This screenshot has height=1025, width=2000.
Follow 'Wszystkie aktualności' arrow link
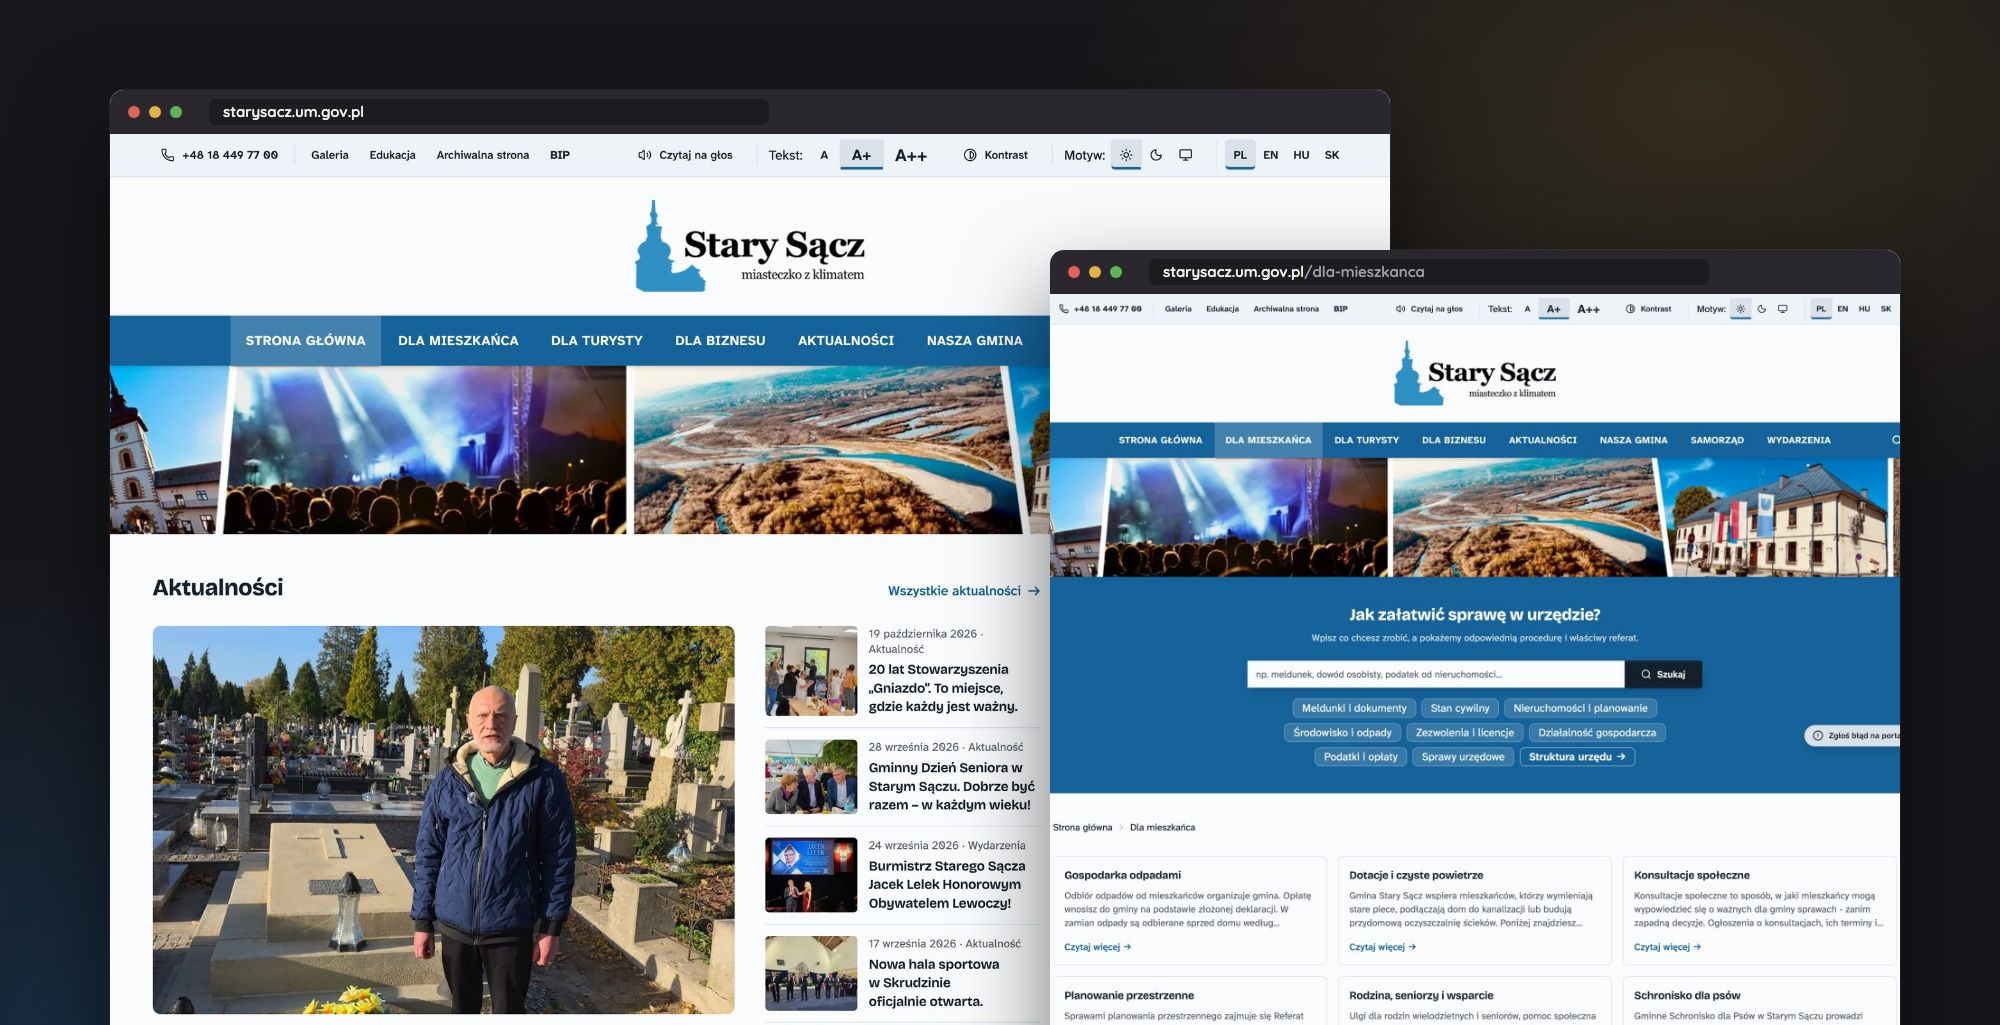[964, 591]
